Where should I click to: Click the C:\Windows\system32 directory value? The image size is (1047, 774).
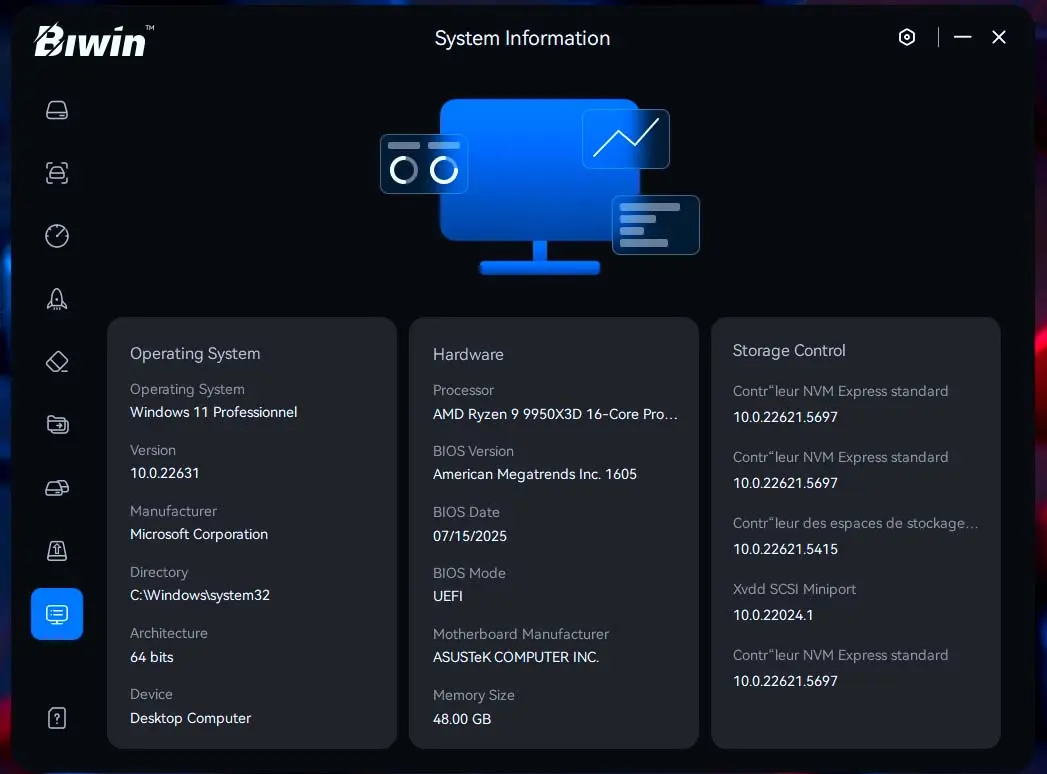coord(200,596)
